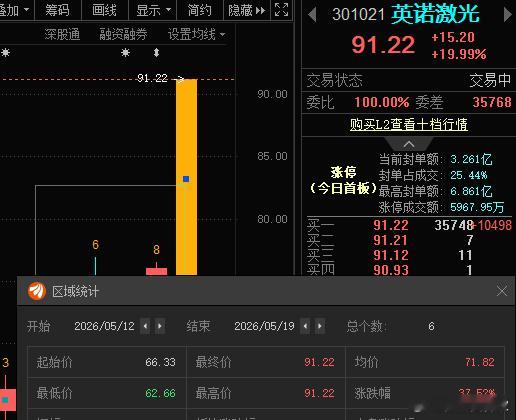The height and width of the screenshot is (420, 516).
Task: Click the 买一 bid price 91.22
Action: pos(391,225)
